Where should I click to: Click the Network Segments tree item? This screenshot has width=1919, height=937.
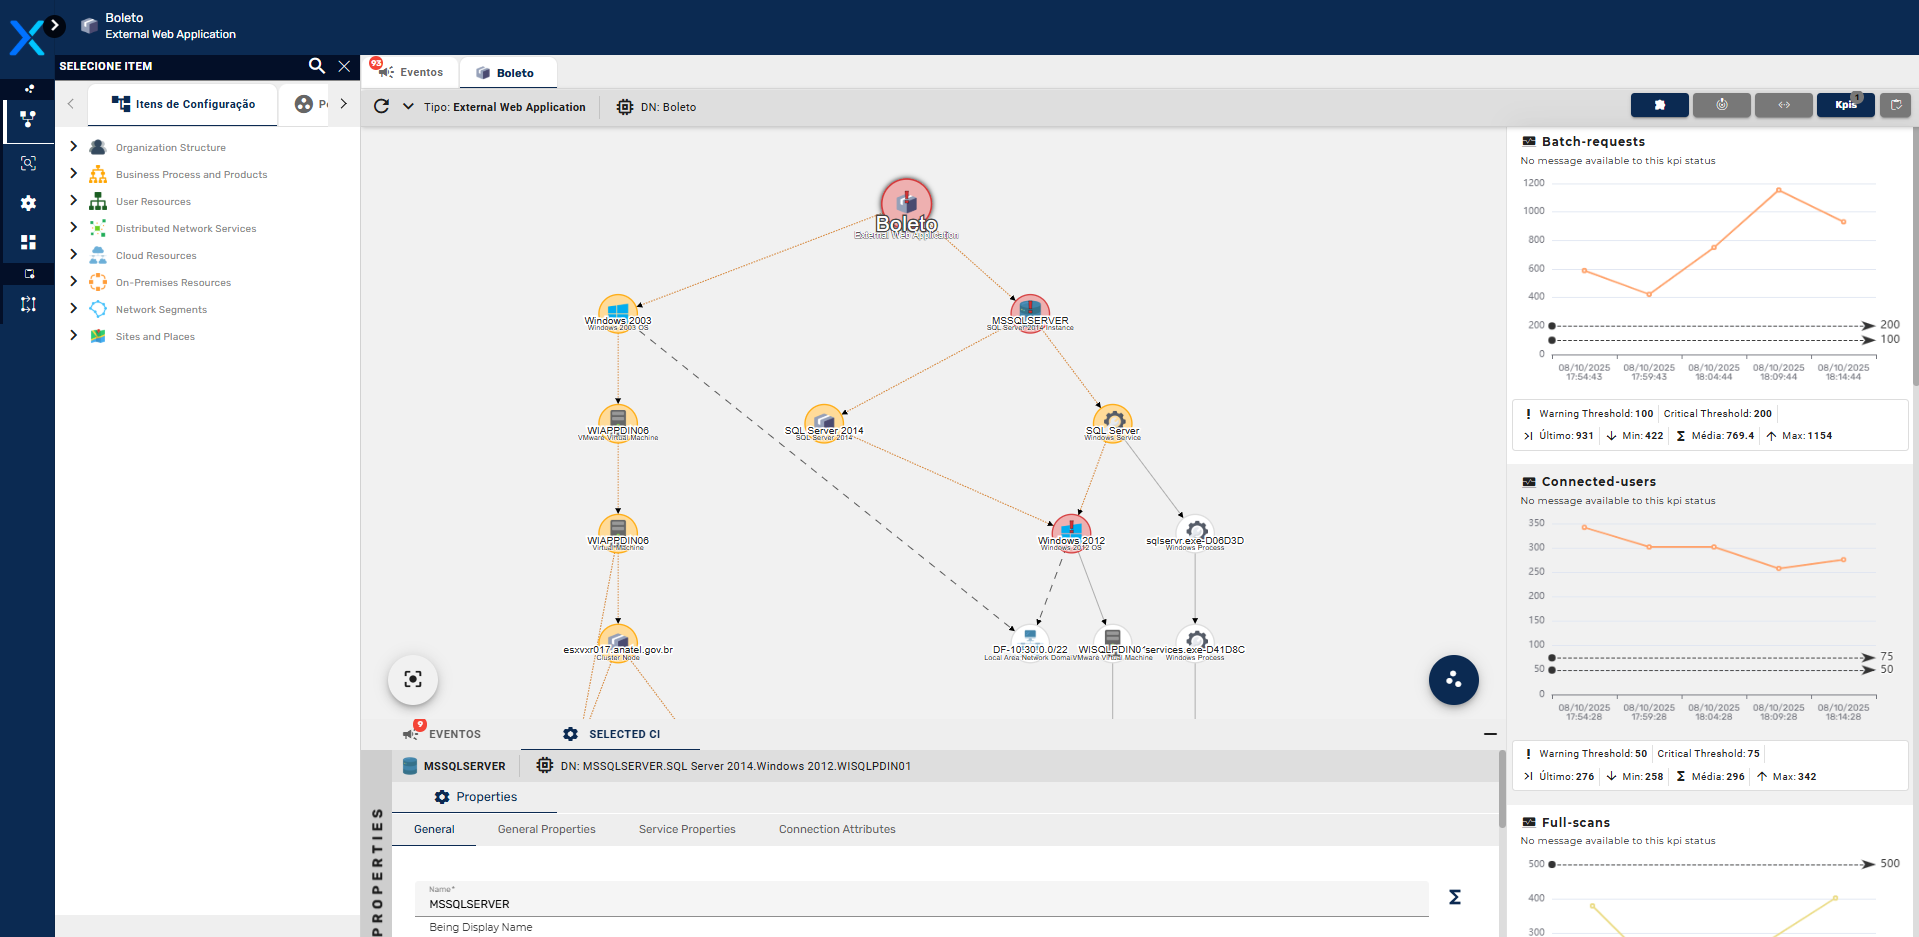pyautogui.click(x=161, y=310)
